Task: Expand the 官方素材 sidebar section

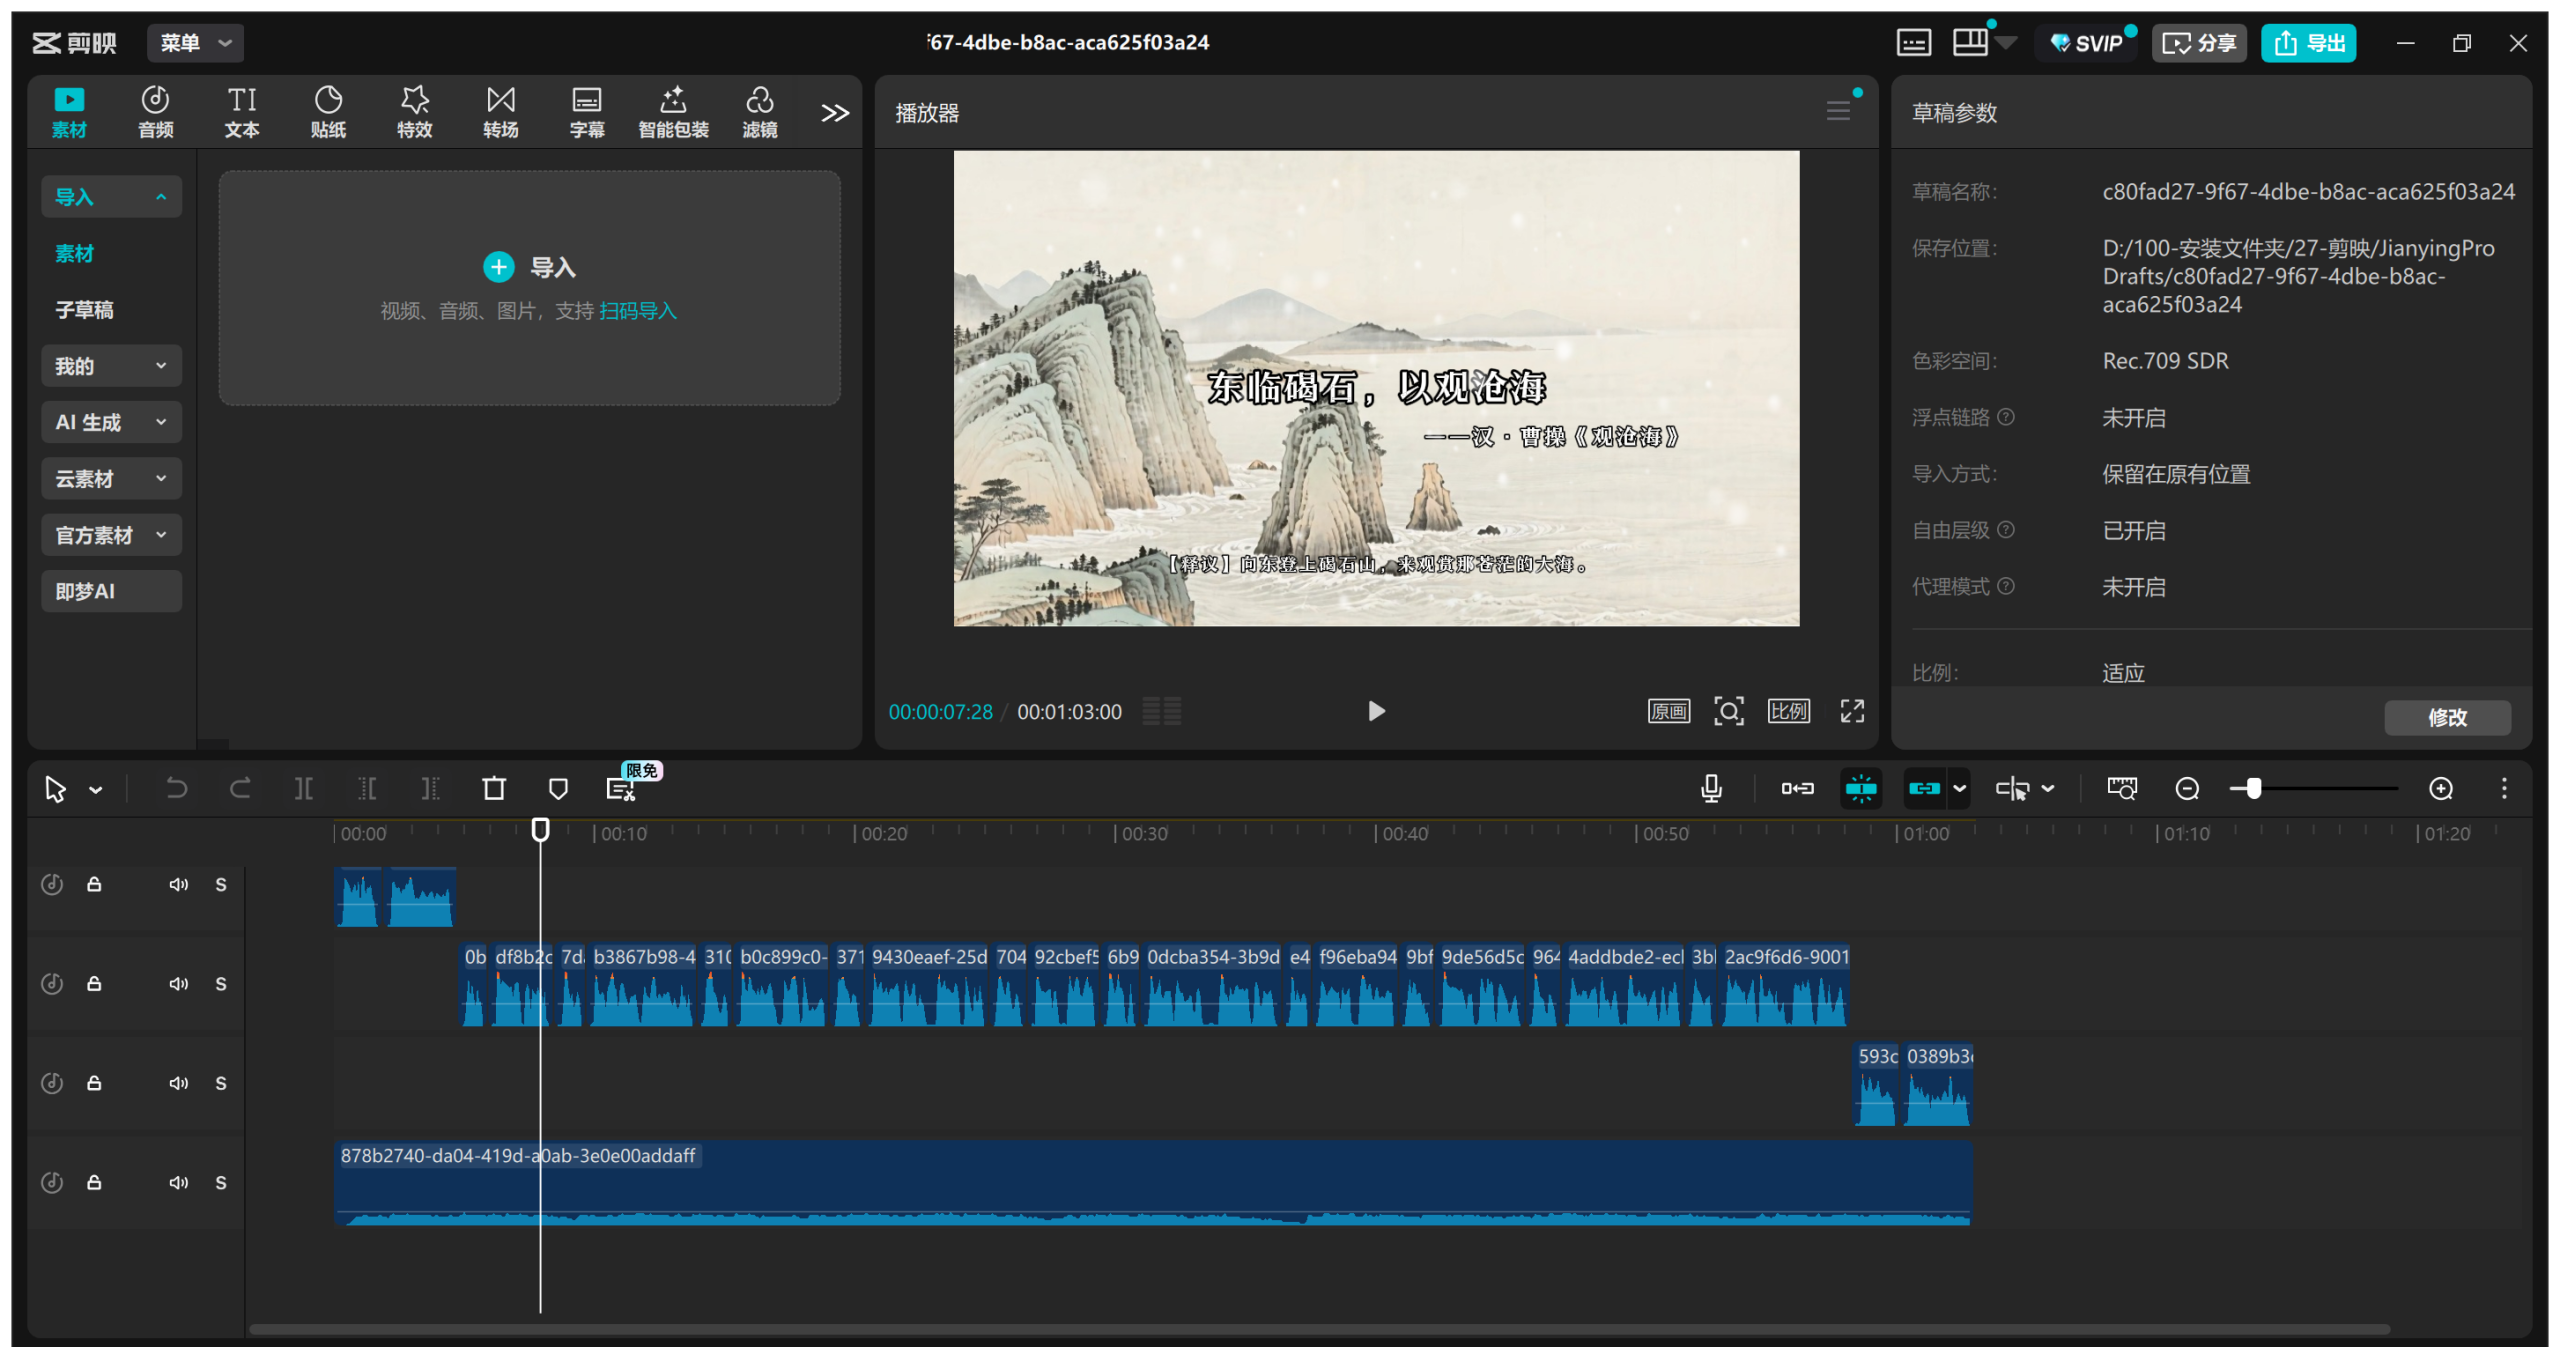Action: pyautogui.click(x=111, y=535)
